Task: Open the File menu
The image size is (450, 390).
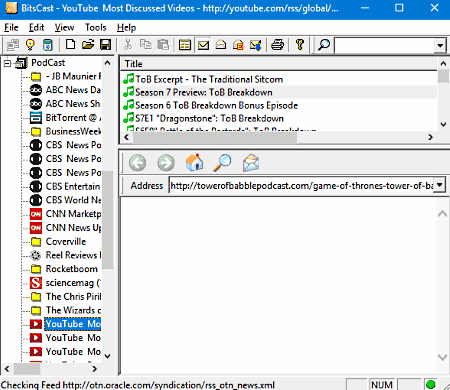Action: tap(11, 27)
